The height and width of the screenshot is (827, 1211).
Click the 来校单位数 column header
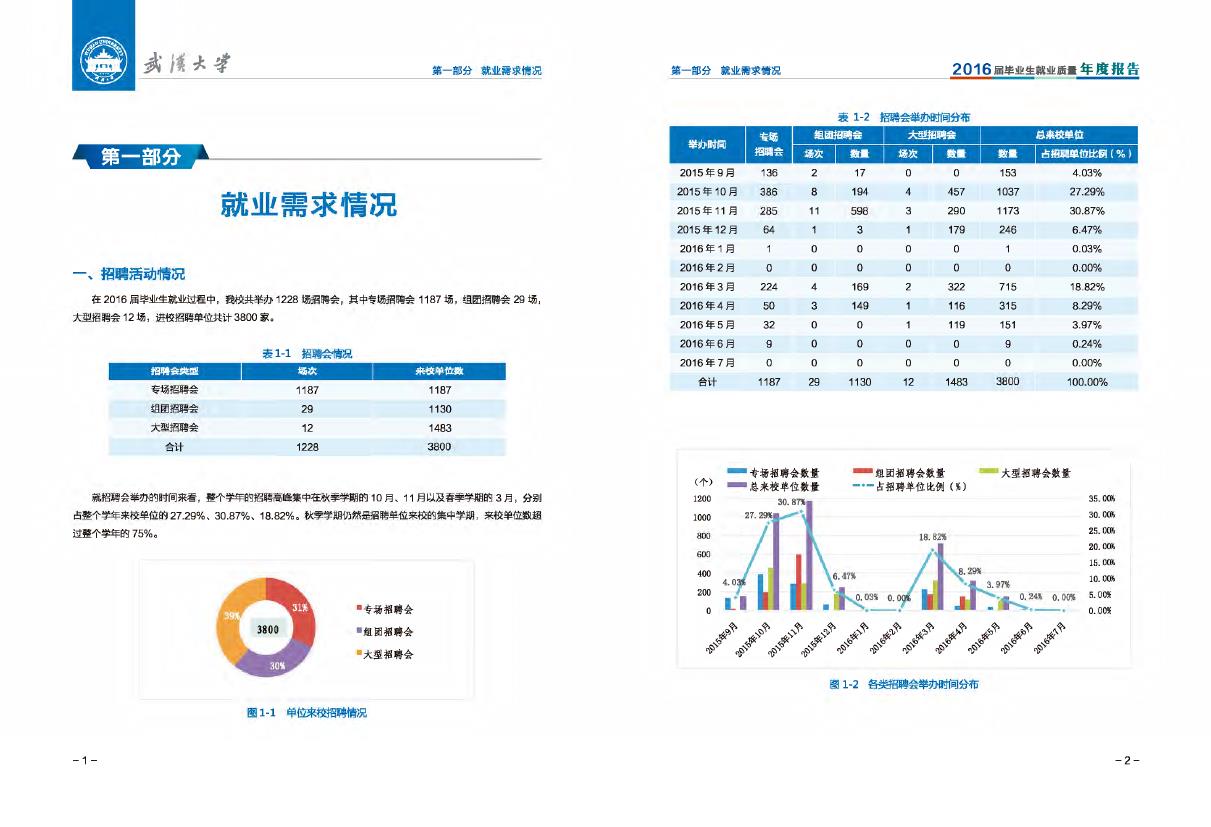439,371
